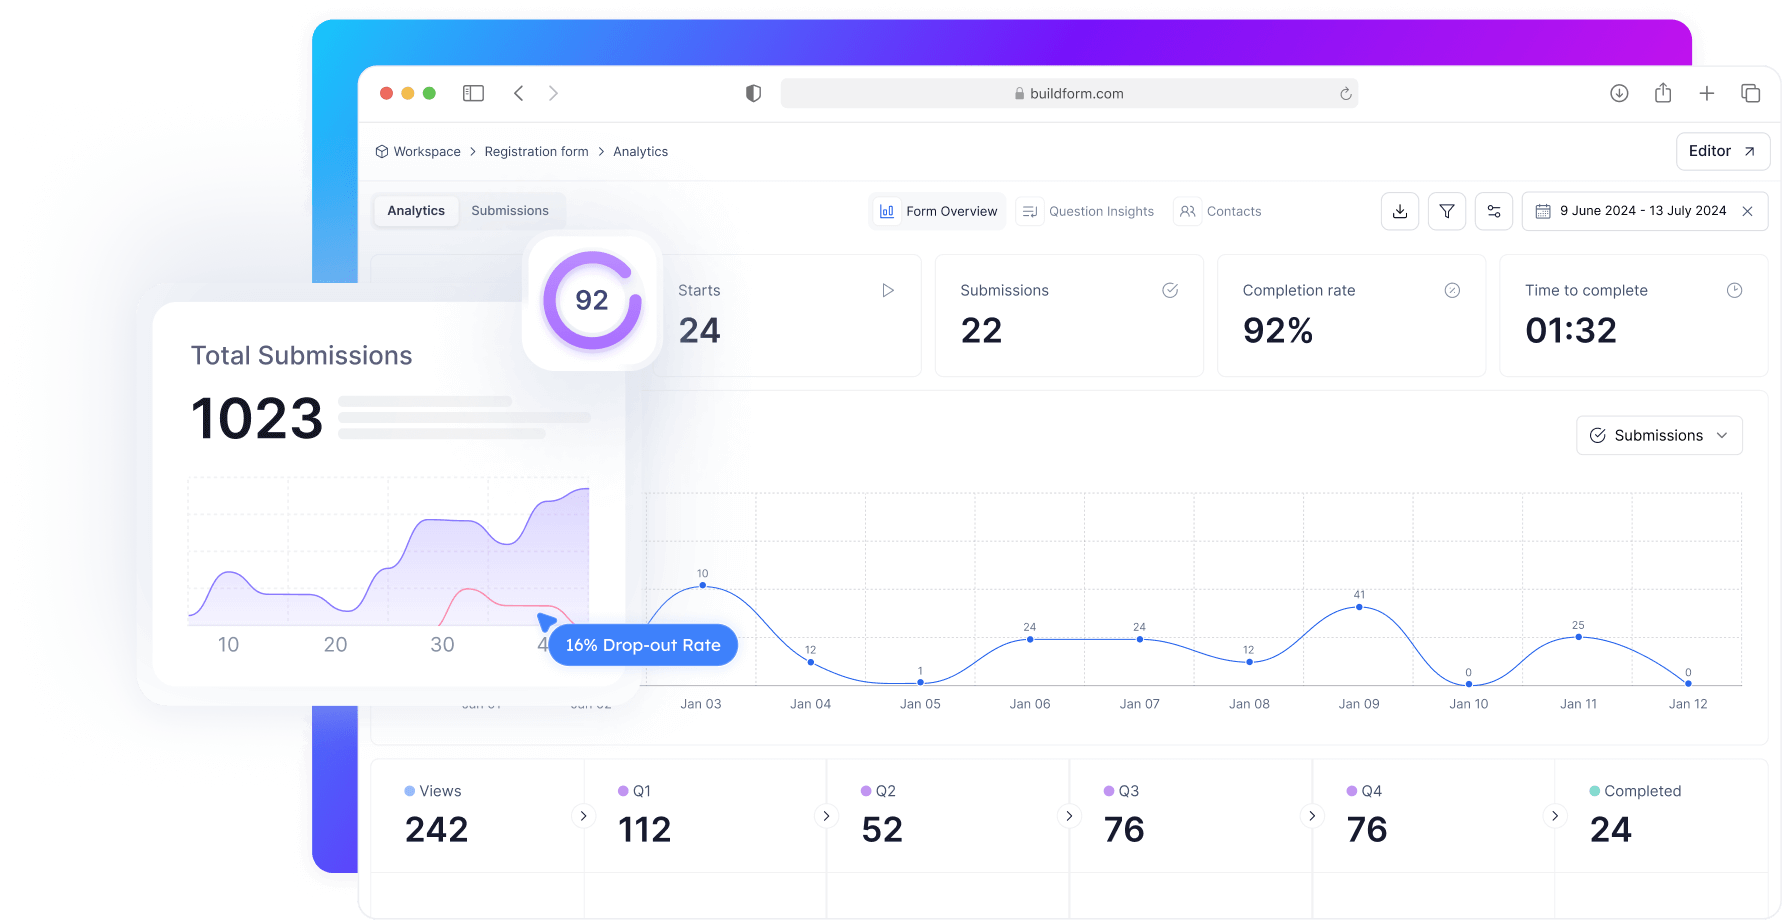The image size is (1782, 920).
Task: Select the Question Insights tab
Action: pos(1086,211)
